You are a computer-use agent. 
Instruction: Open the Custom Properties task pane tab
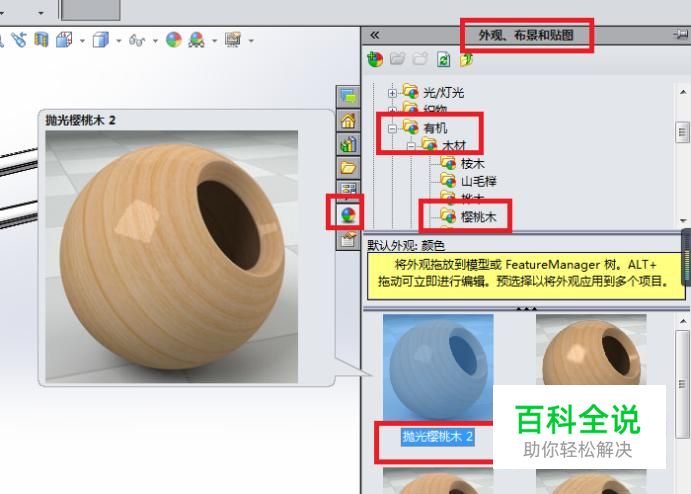click(x=348, y=239)
